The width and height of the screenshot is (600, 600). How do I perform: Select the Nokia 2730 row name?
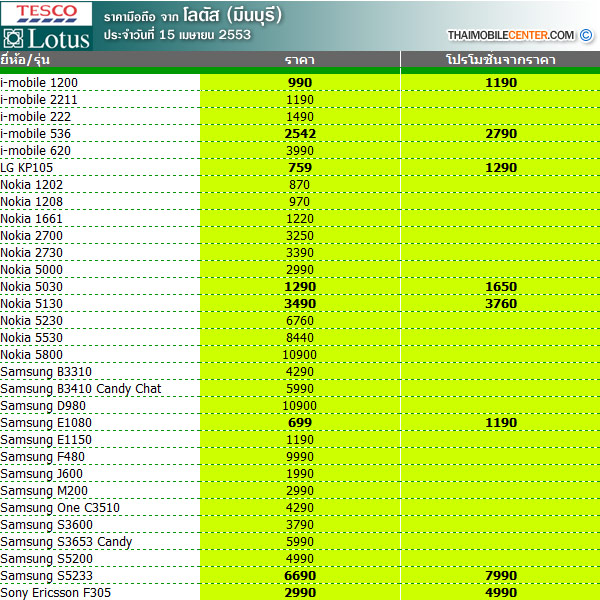tap(32, 253)
